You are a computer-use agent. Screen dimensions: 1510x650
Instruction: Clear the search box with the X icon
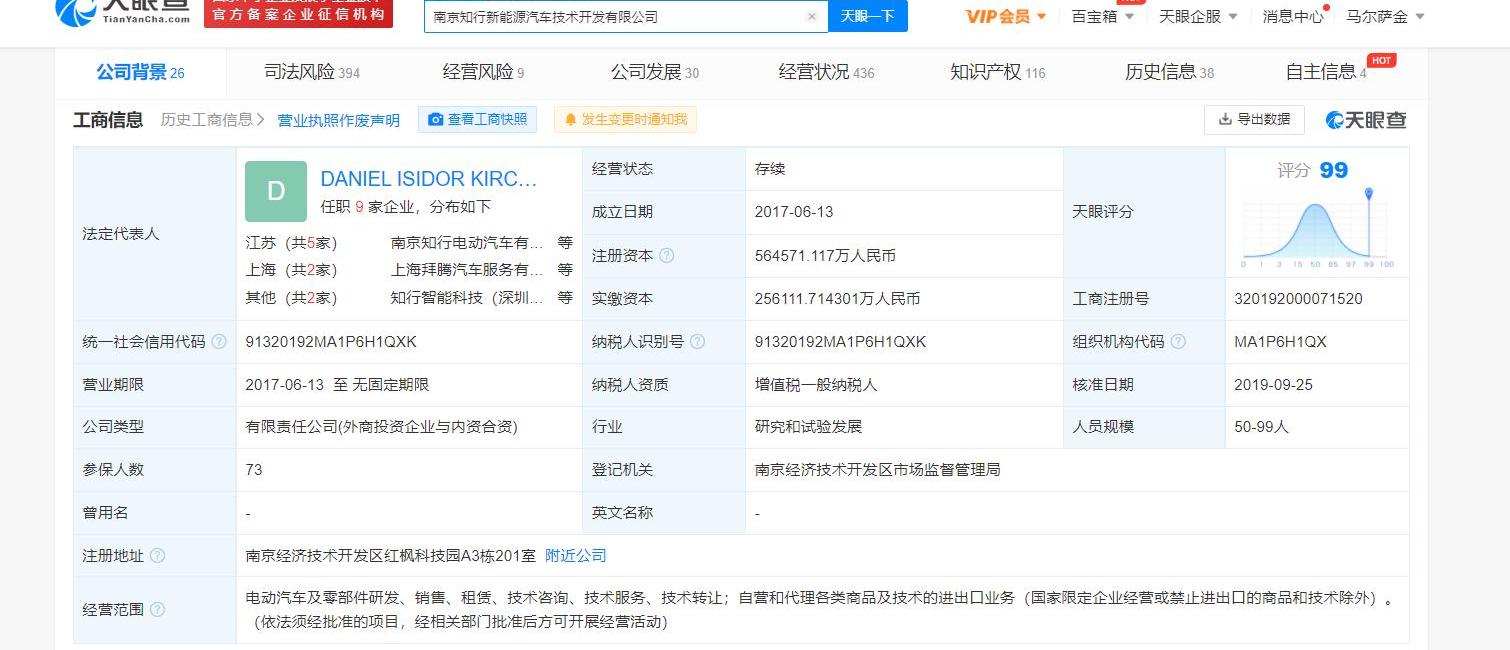[x=811, y=16]
